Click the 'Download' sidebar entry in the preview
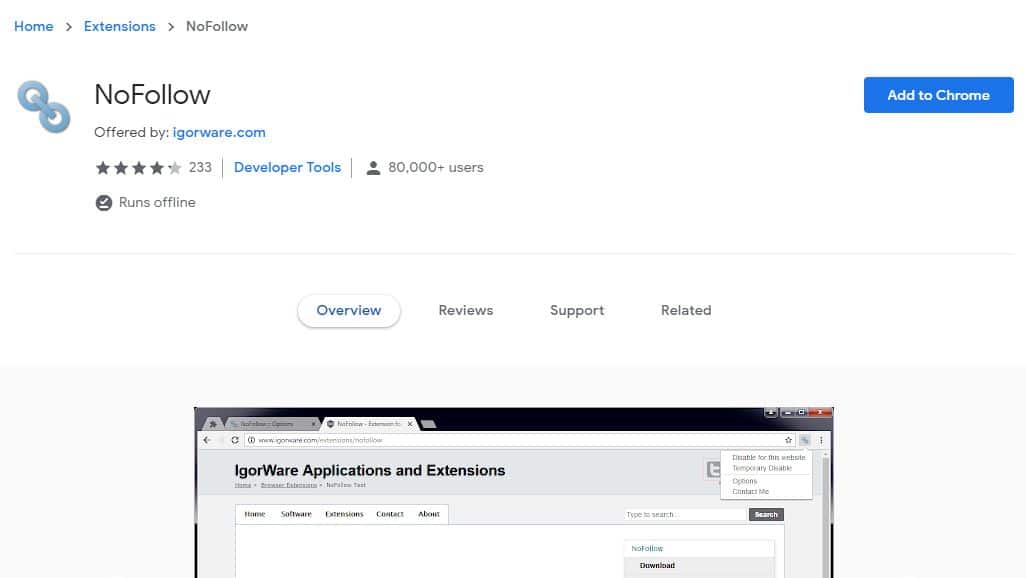1026x578 pixels. [x=657, y=566]
